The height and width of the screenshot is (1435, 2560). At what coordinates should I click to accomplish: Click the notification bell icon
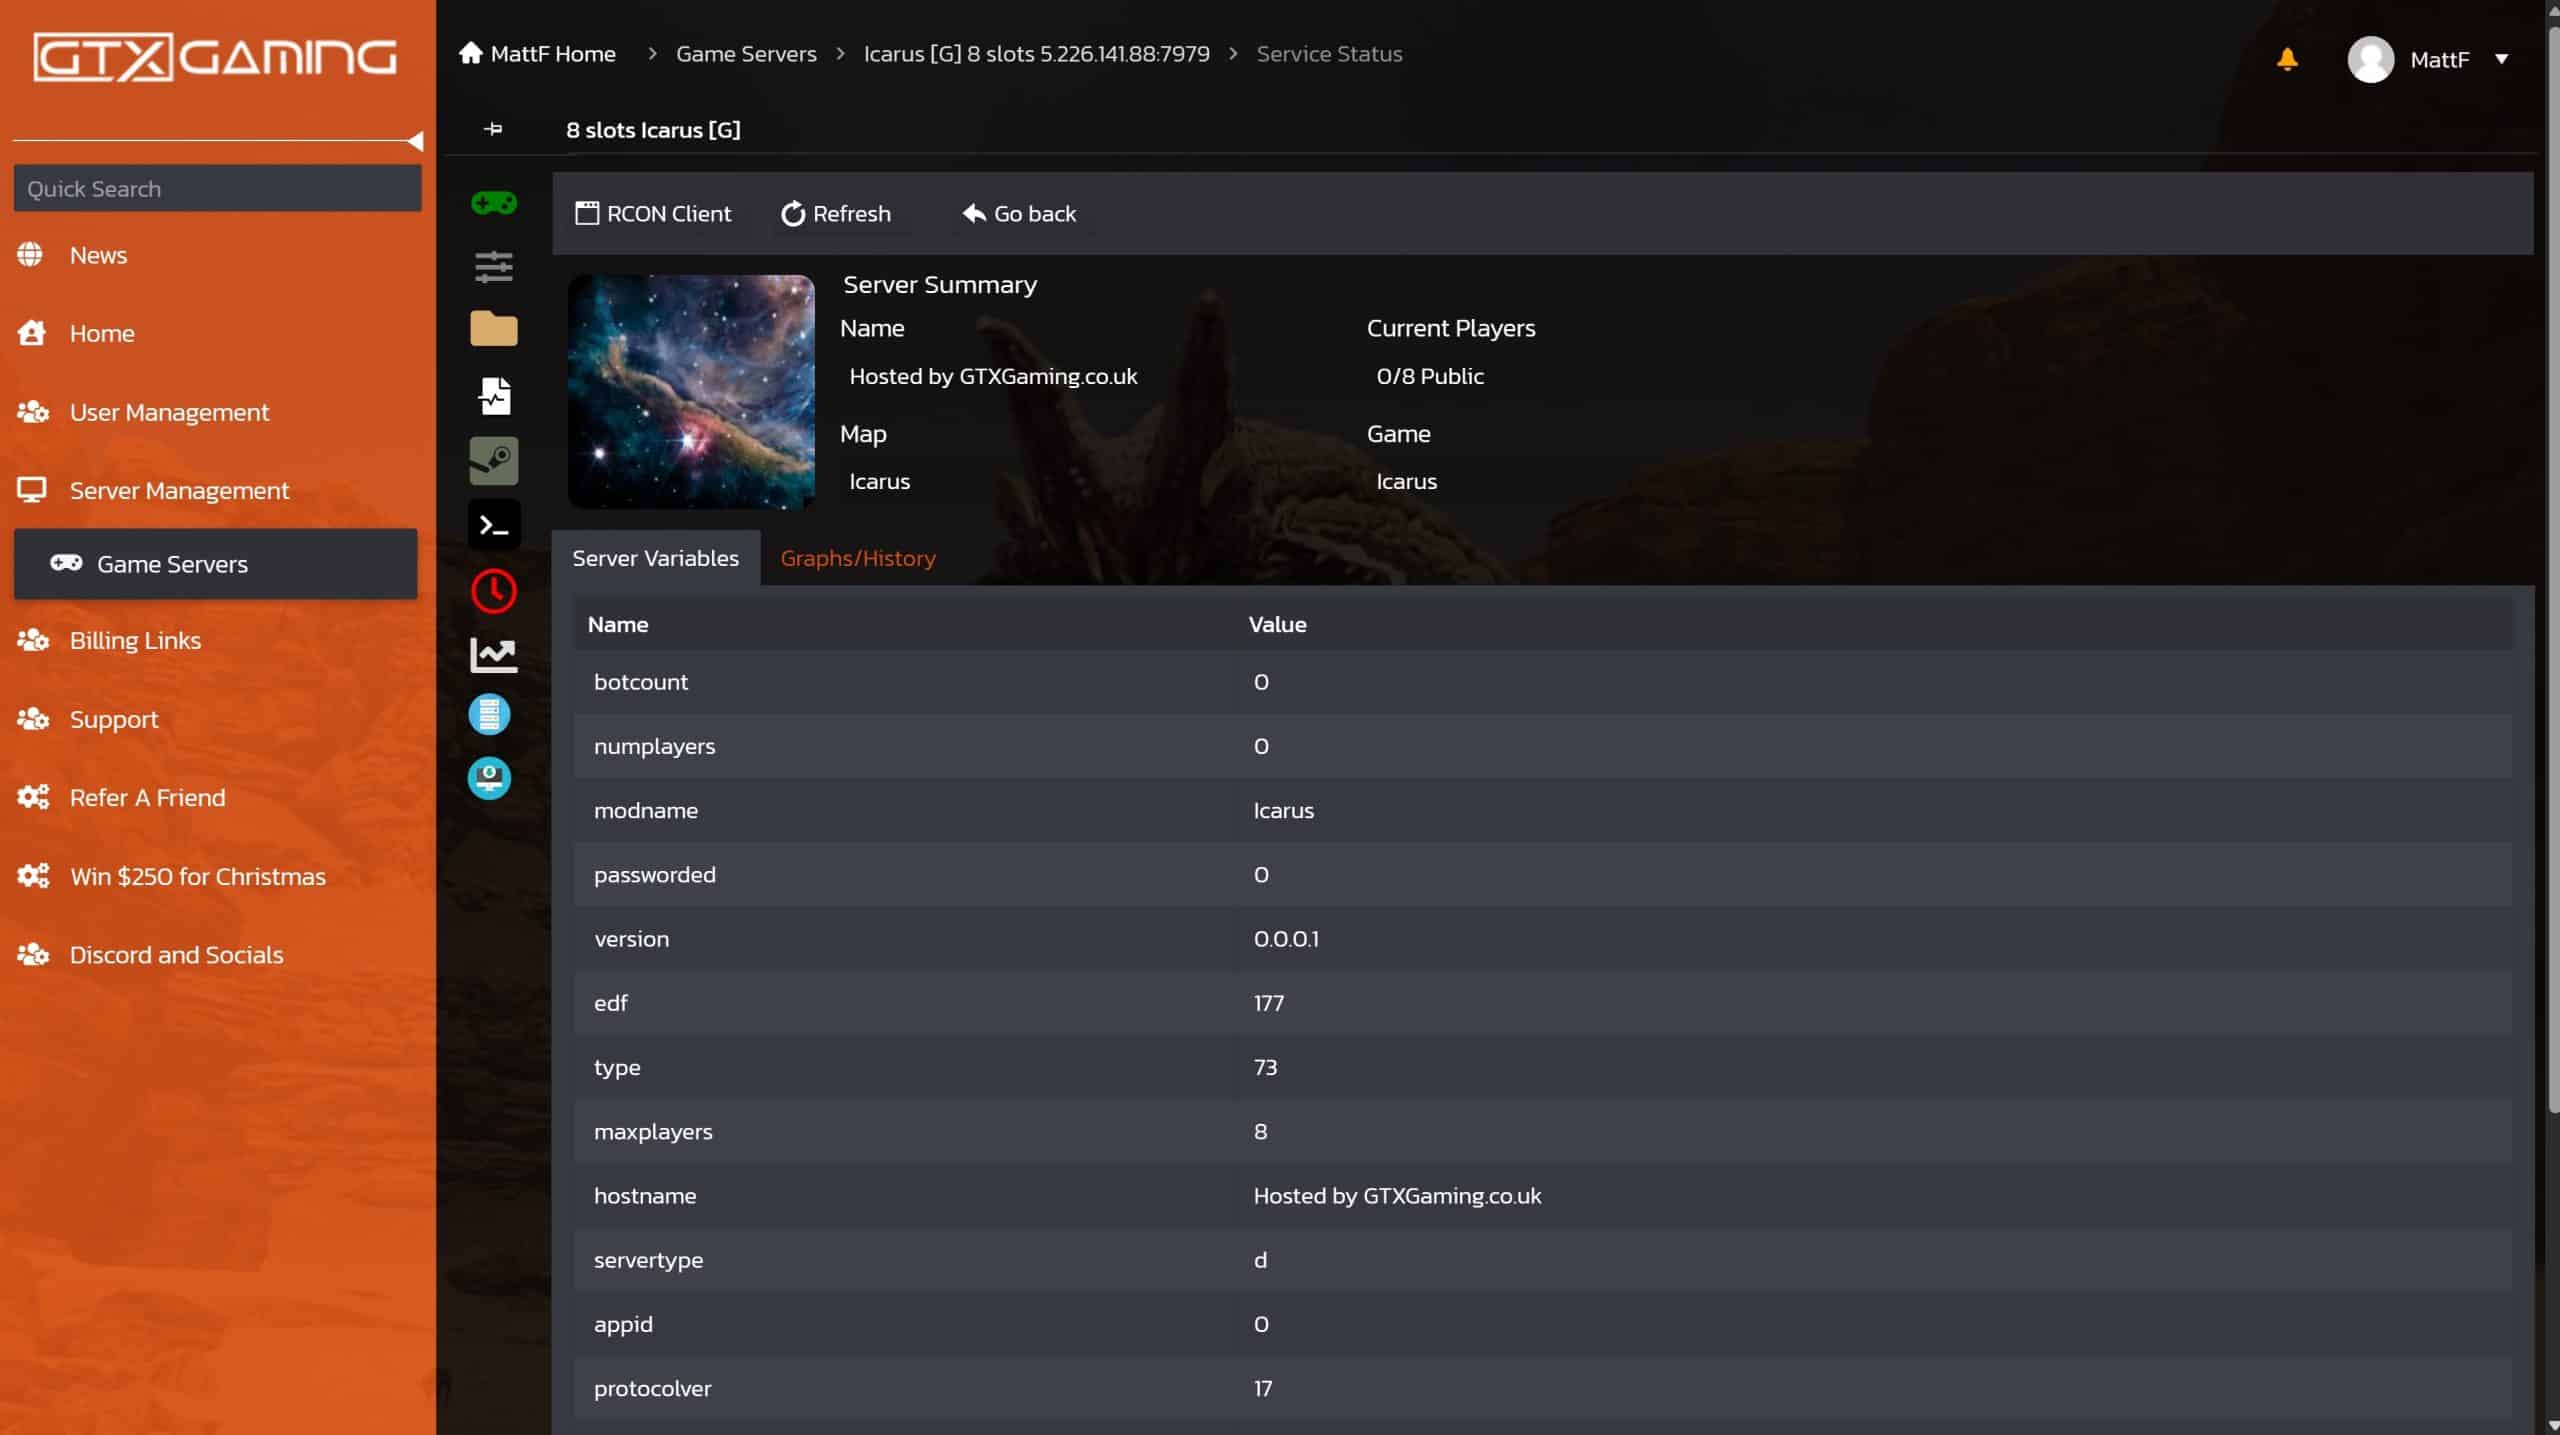point(2286,59)
